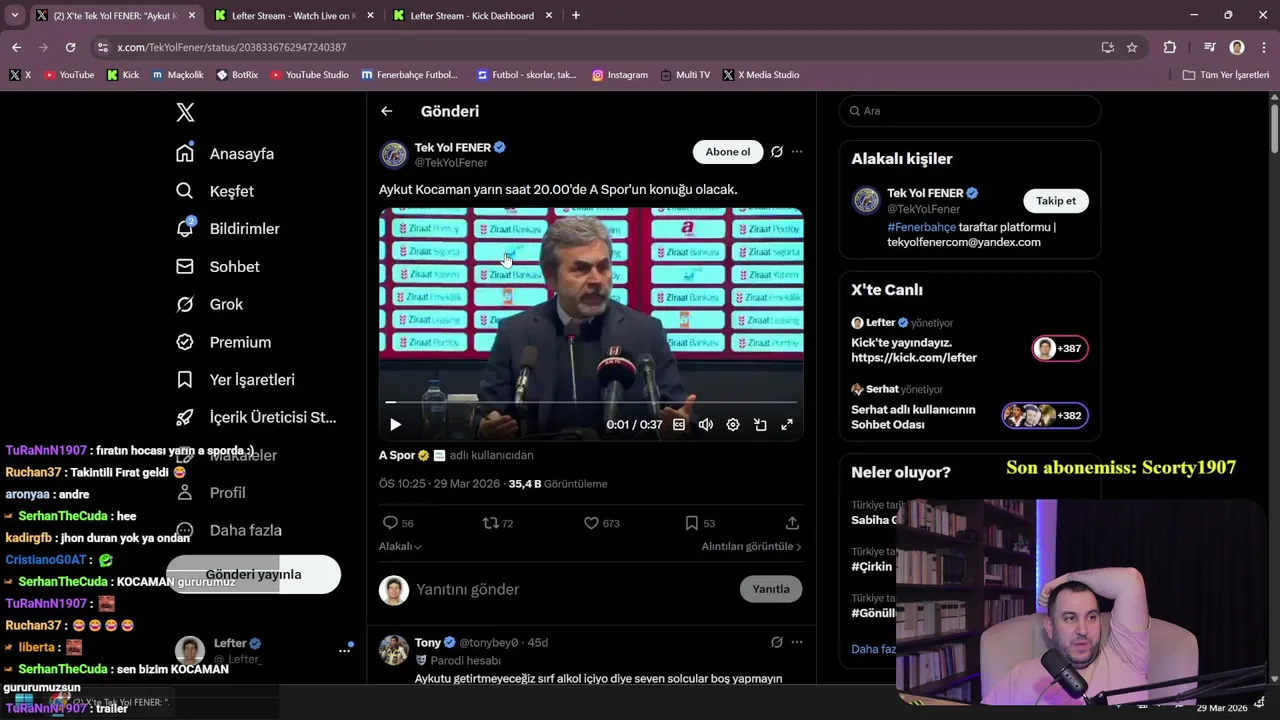1280x720 pixels.
Task: Click Gönderi yayınla button
Action: 253,575
